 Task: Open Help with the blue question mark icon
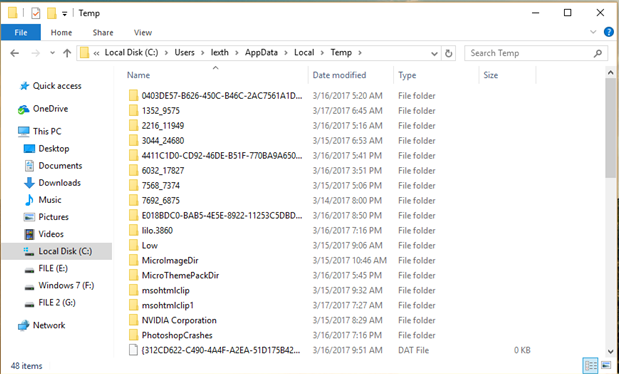(608, 32)
